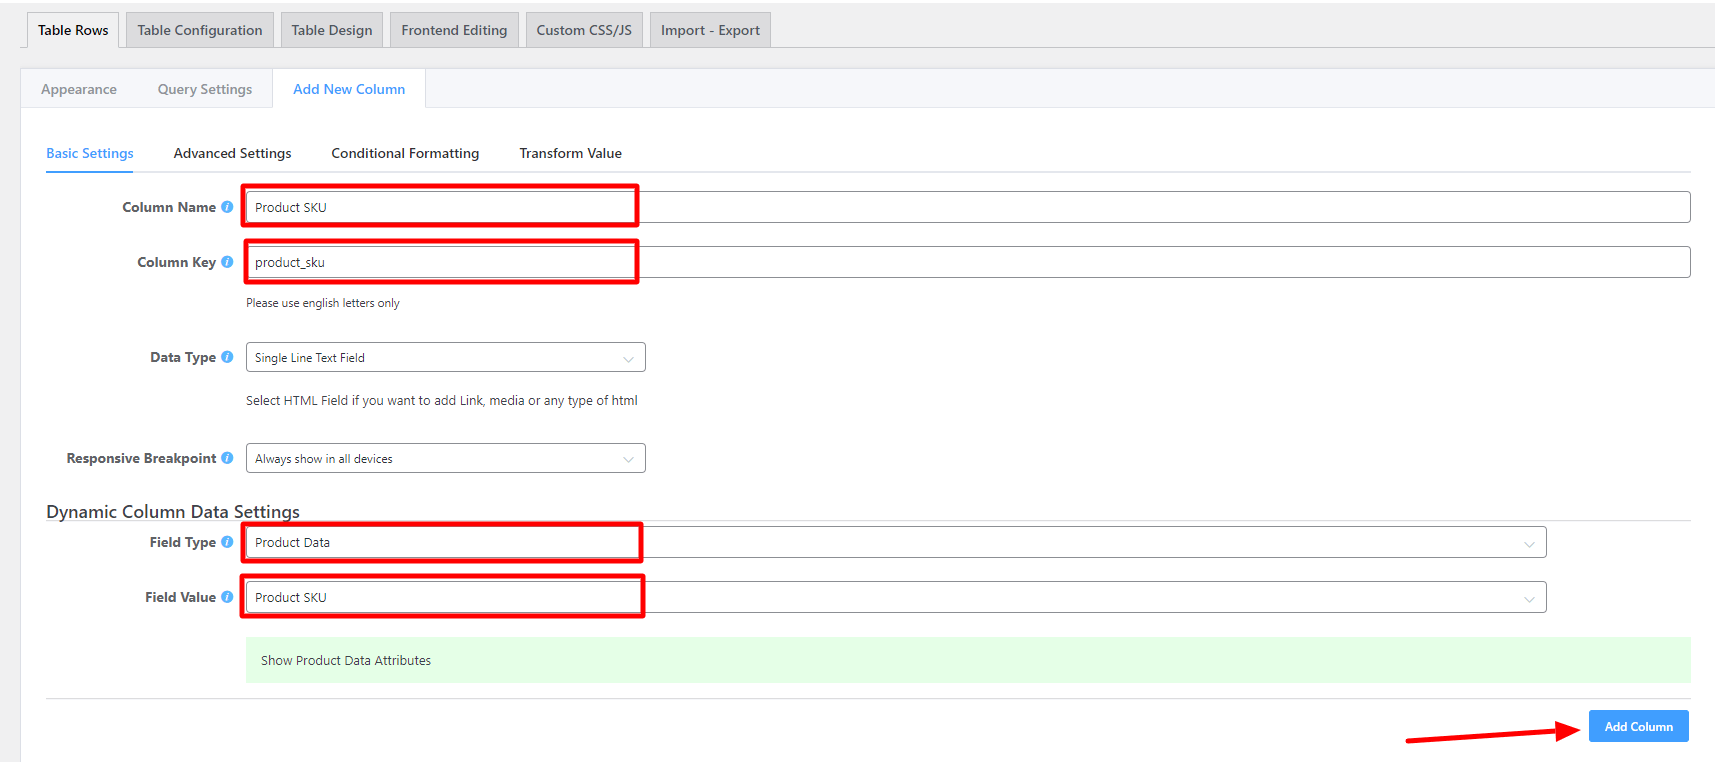Click the 'Please use english letters only' hint
This screenshot has height=762, width=1715.
323,303
